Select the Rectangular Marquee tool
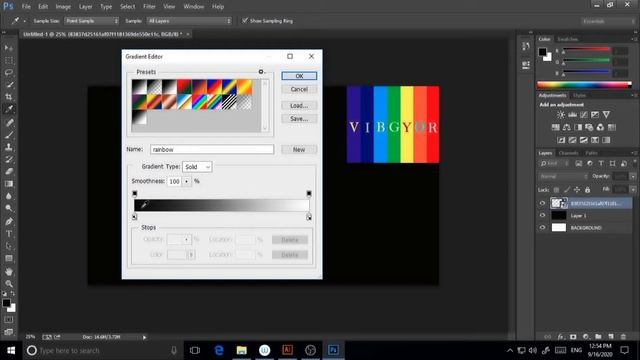Viewport: 640px width, 360px height. 9,60
